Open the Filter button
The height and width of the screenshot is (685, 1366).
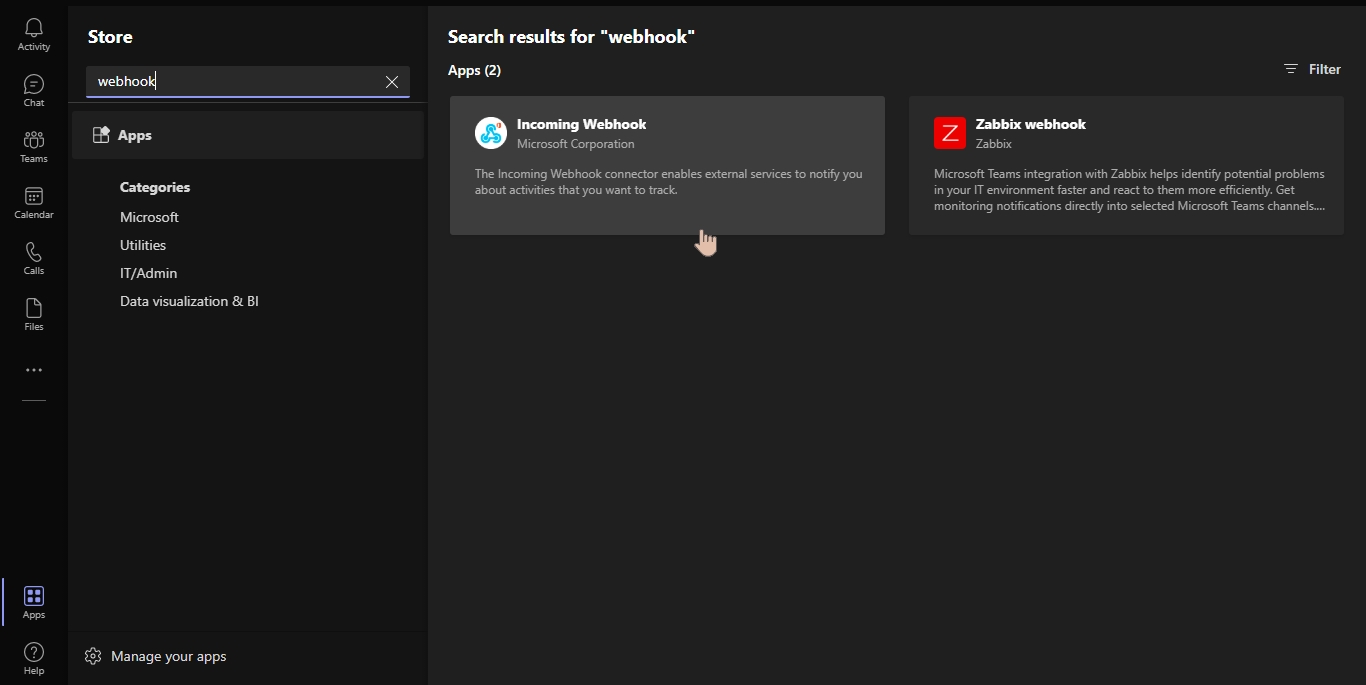(x=1312, y=69)
